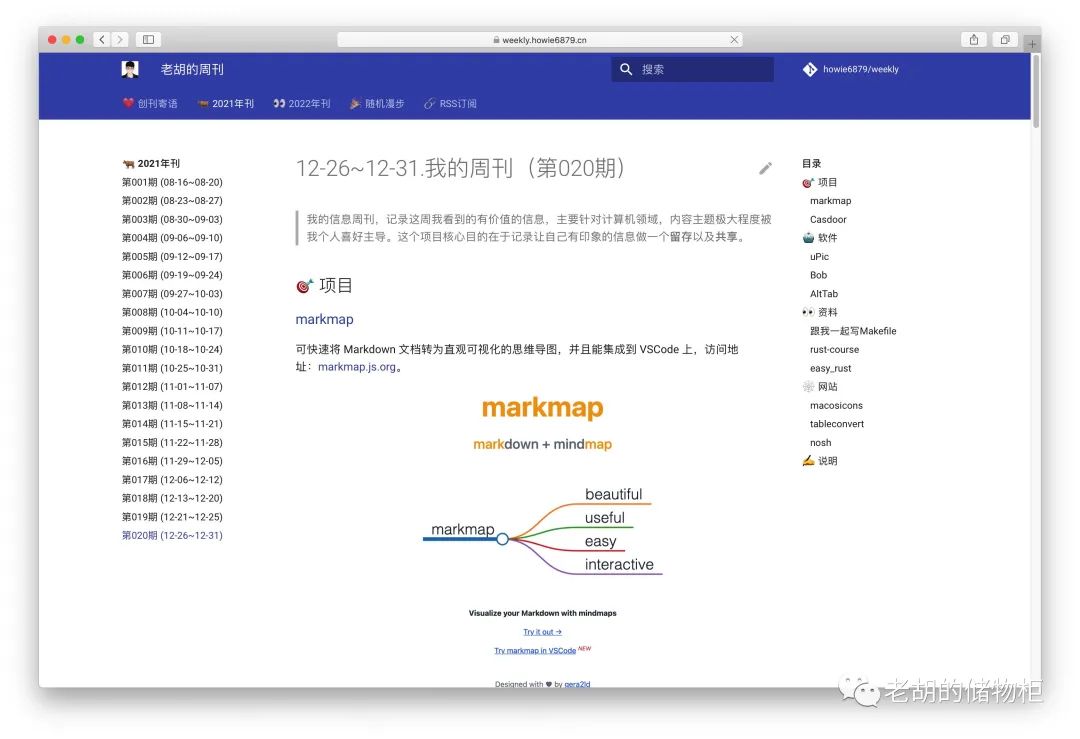Click the page vertical scrollbar
Viewport: 1080px width, 739px height.
tap(1036, 90)
